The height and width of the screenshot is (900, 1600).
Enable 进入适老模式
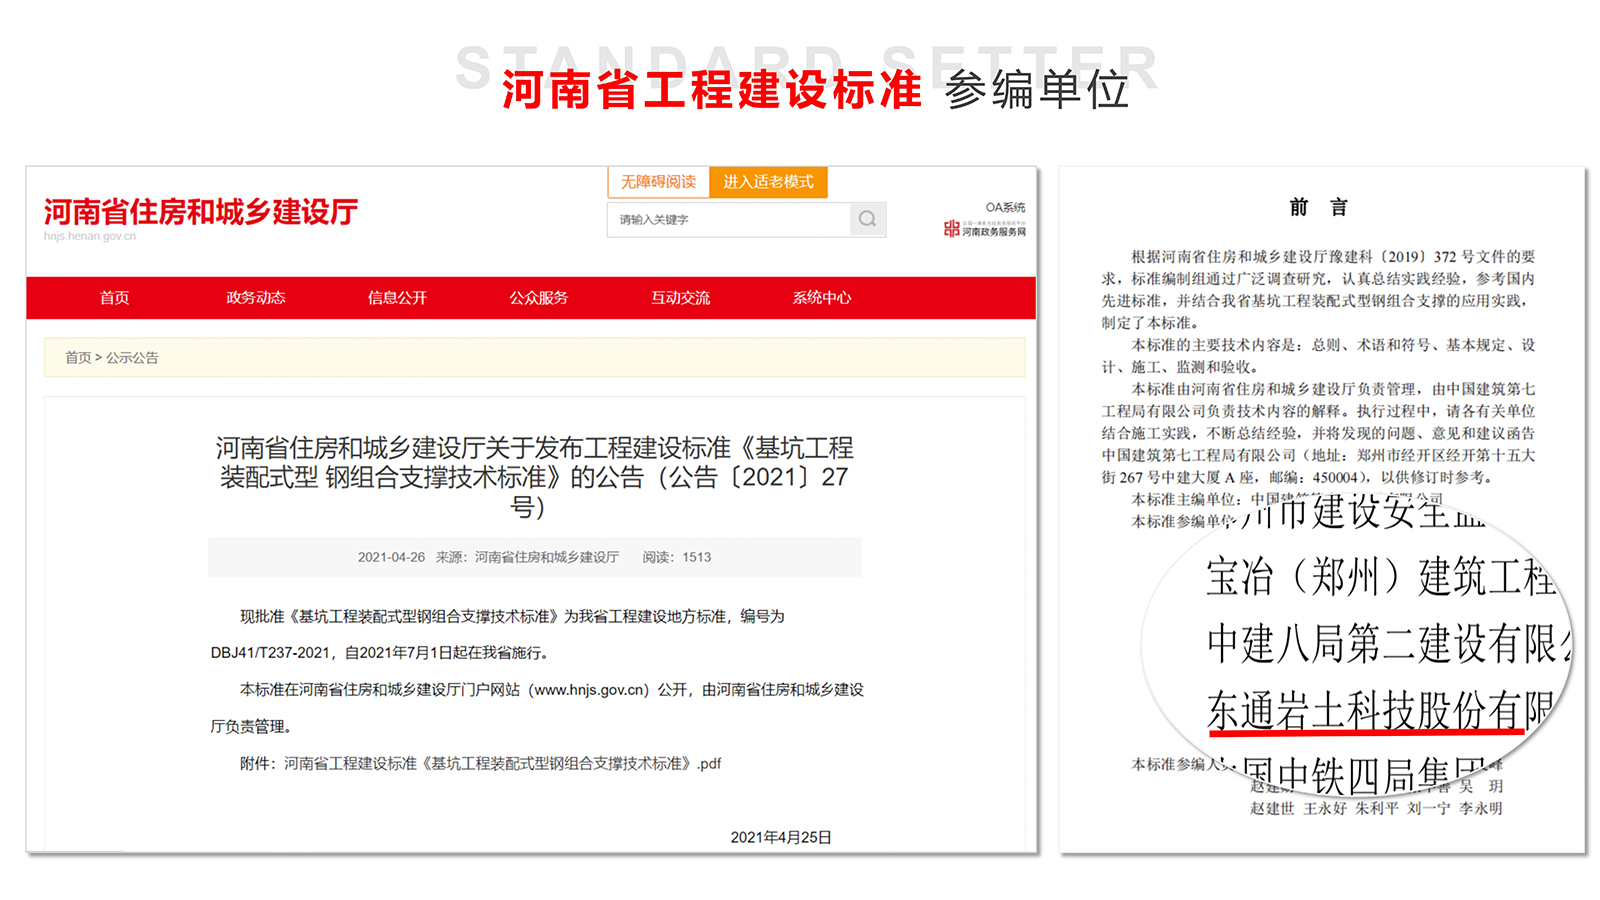pos(768,182)
